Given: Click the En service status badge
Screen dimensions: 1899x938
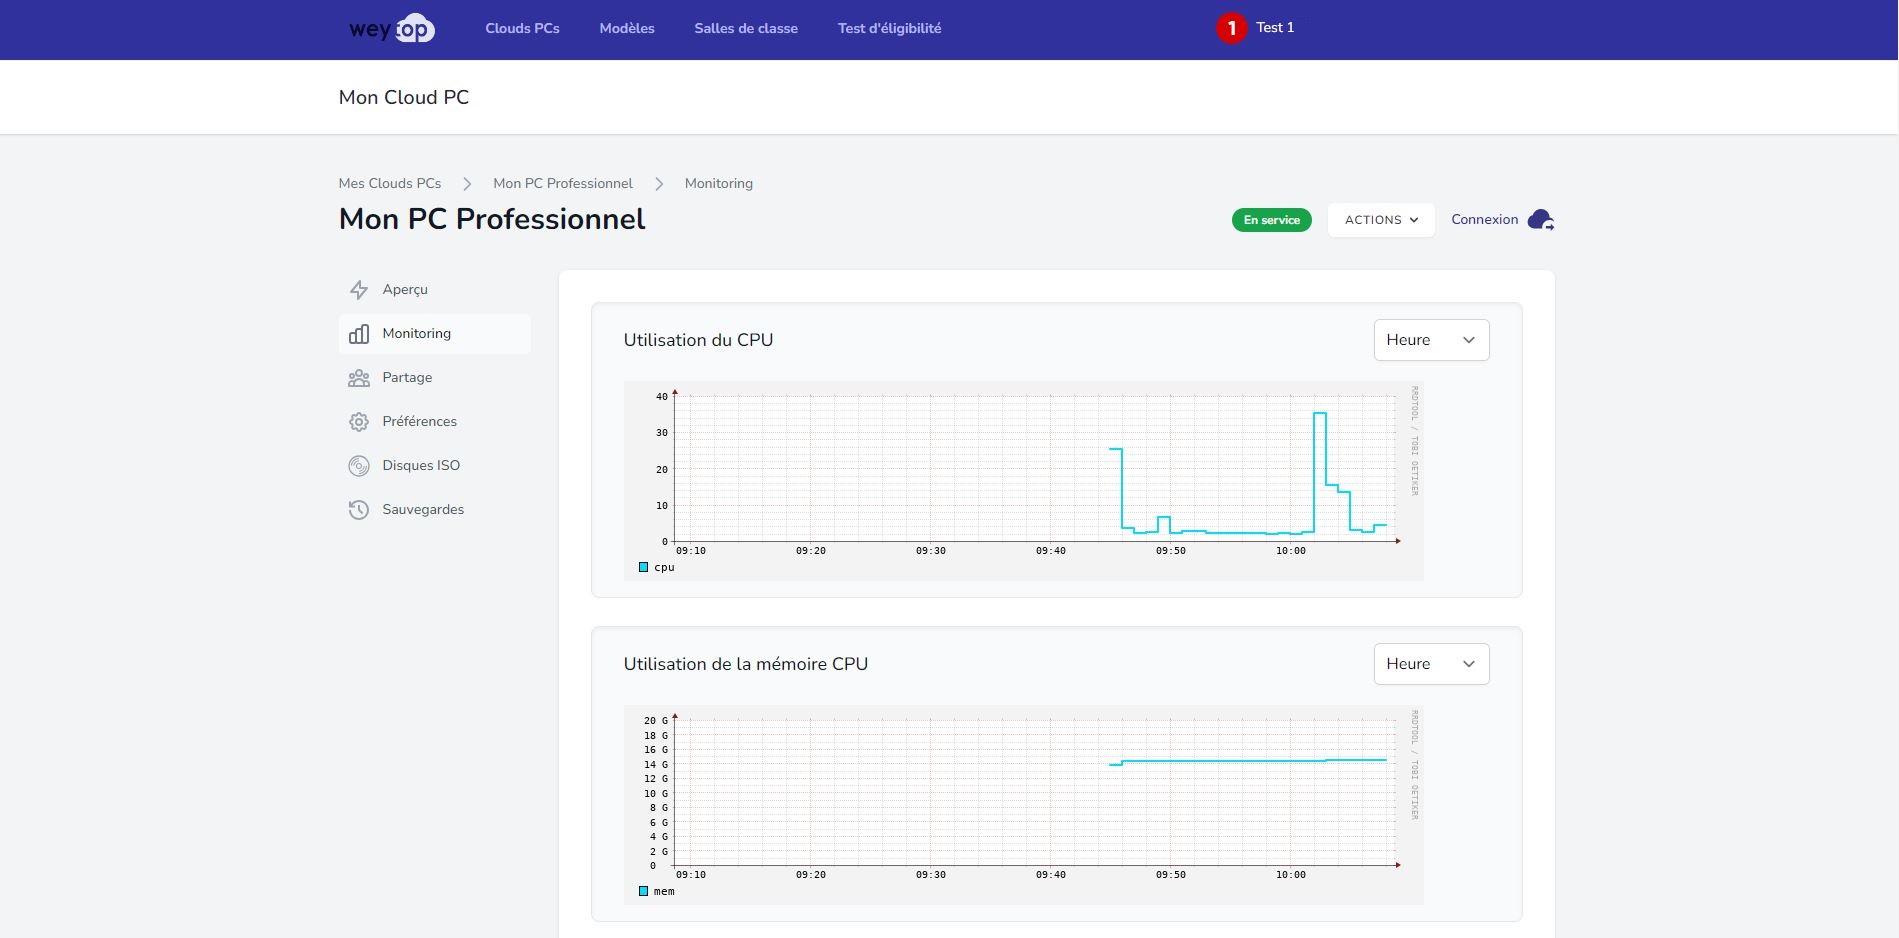Looking at the screenshot, I should (1271, 219).
